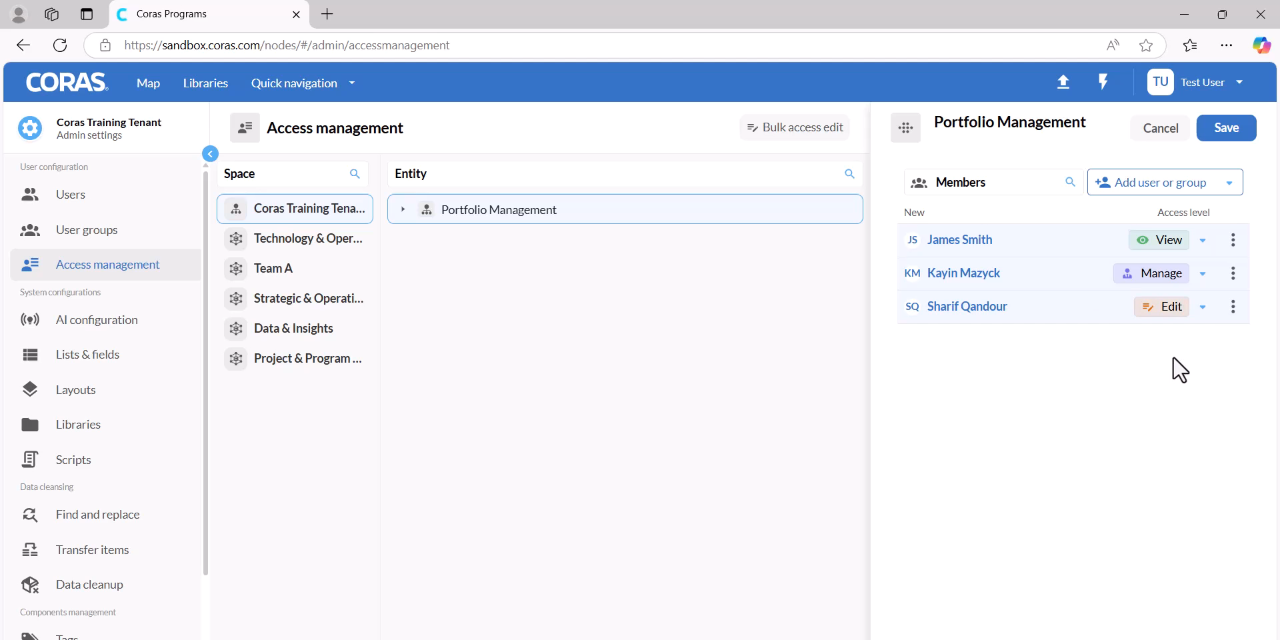This screenshot has height=640, width=1280.
Task: Open Lists & fields in sidebar
Action: pos(106,355)
